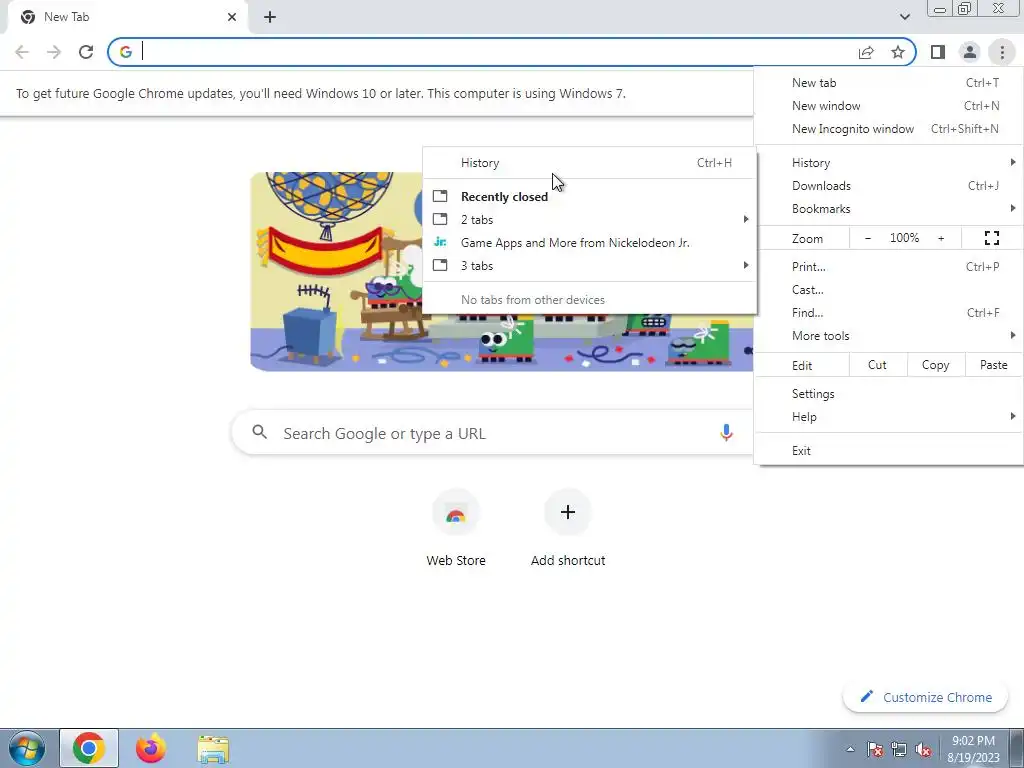The width and height of the screenshot is (1024, 768).
Task: Choose Cast... from the menu
Action: click(x=888, y=289)
